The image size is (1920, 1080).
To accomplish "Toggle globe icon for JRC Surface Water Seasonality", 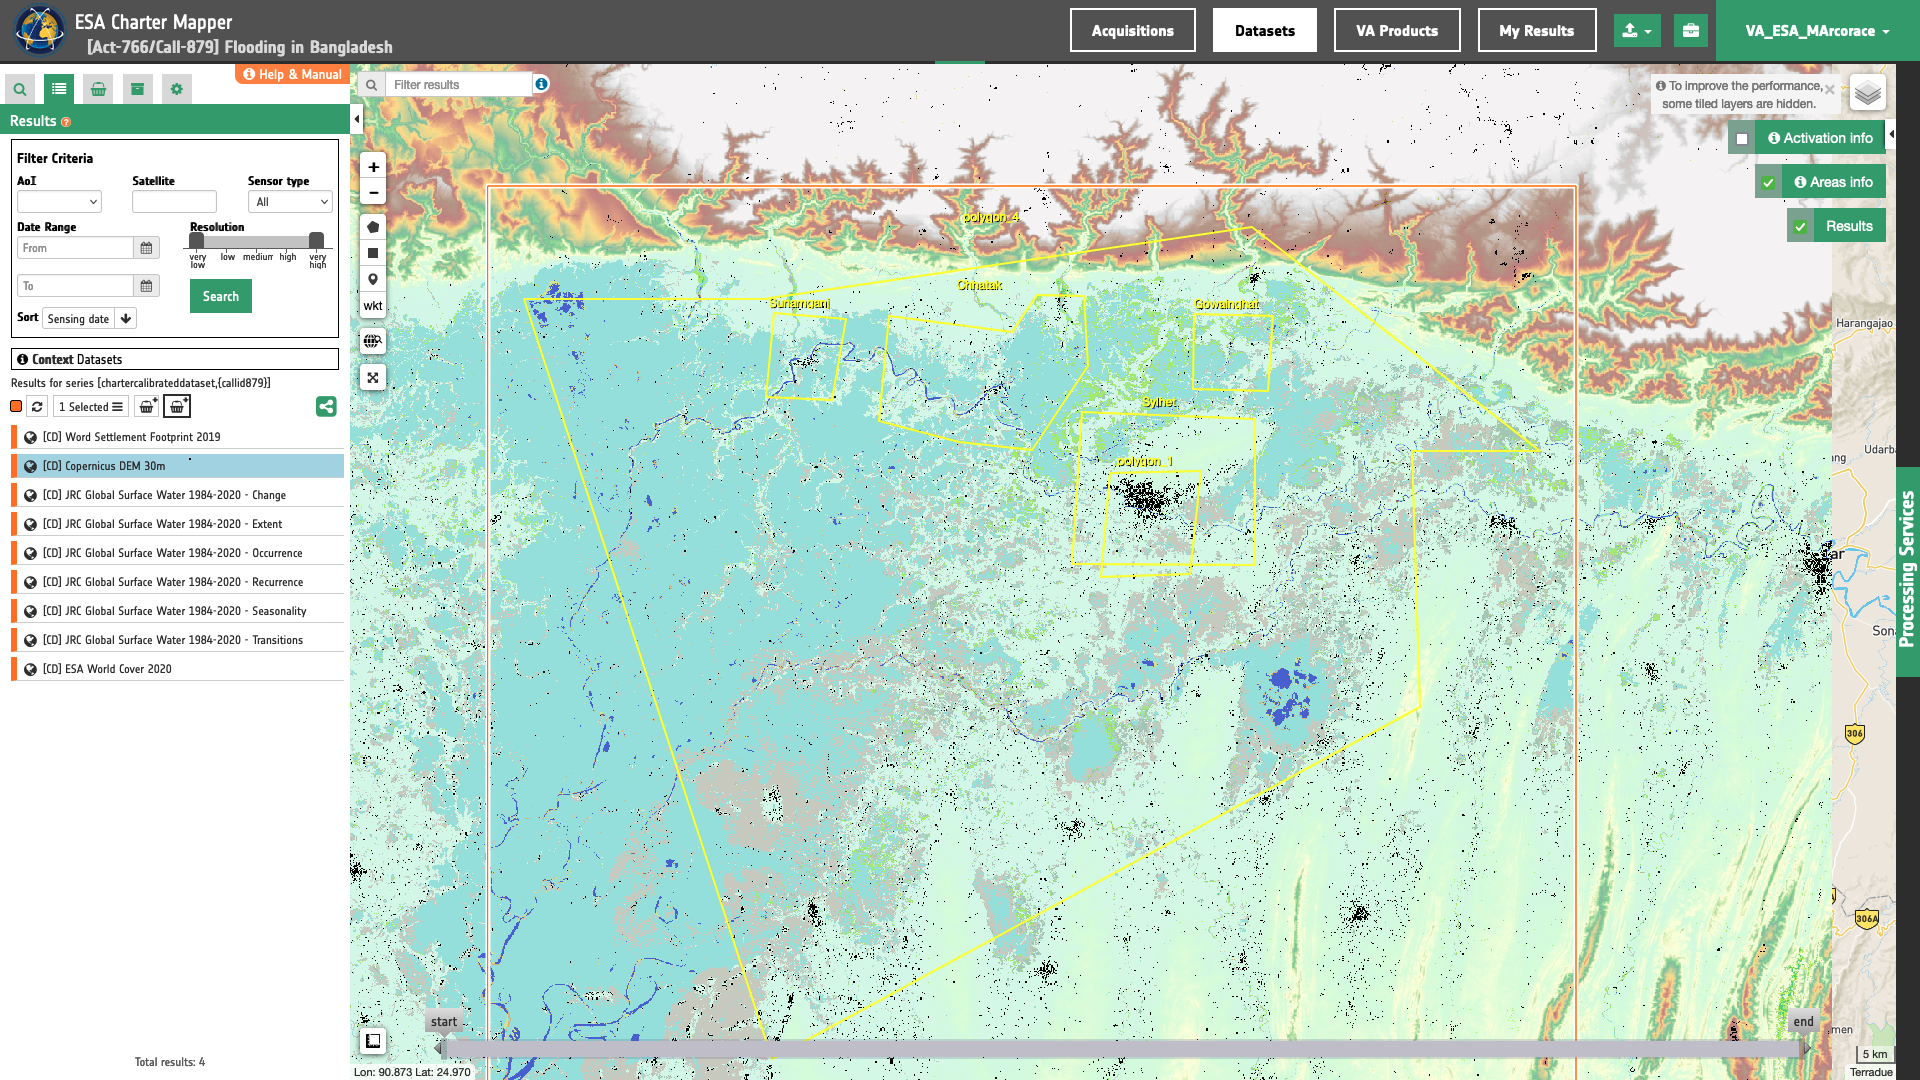I will pyautogui.click(x=31, y=611).
